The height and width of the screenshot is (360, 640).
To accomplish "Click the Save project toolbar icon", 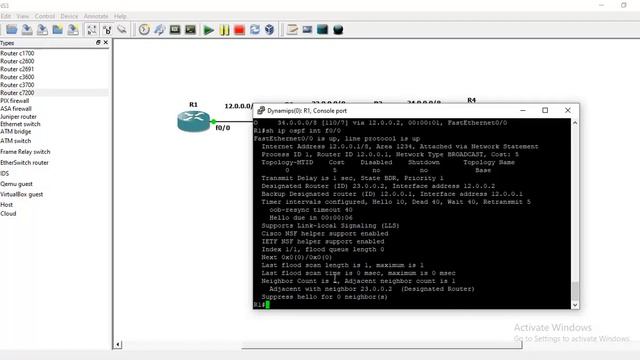I will (27, 29).
